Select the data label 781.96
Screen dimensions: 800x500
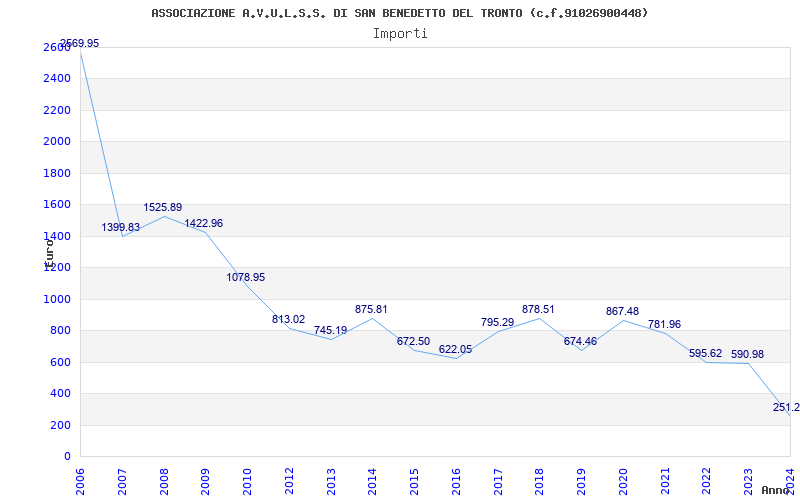(664, 324)
